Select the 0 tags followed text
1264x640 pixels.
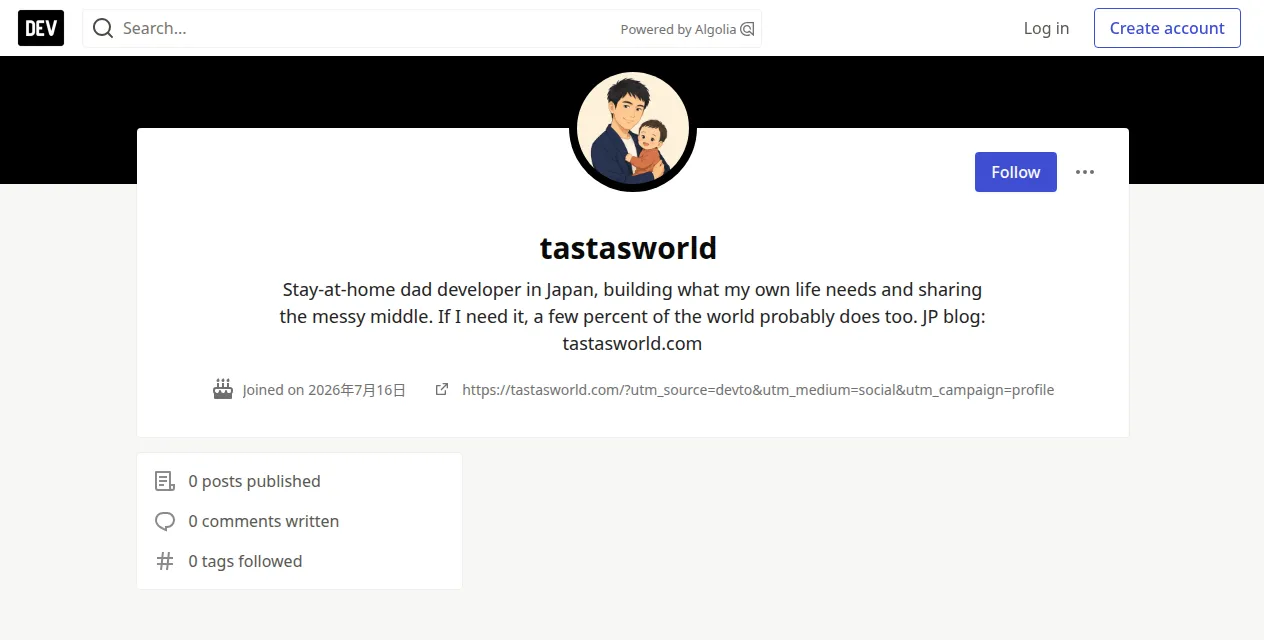pyautogui.click(x=245, y=561)
